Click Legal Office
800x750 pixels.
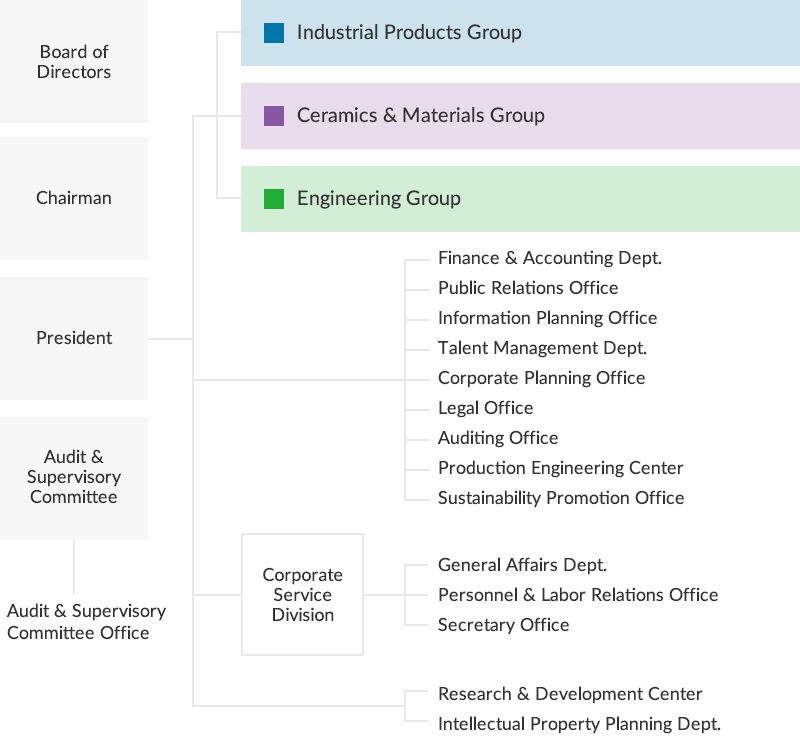[x=485, y=408]
